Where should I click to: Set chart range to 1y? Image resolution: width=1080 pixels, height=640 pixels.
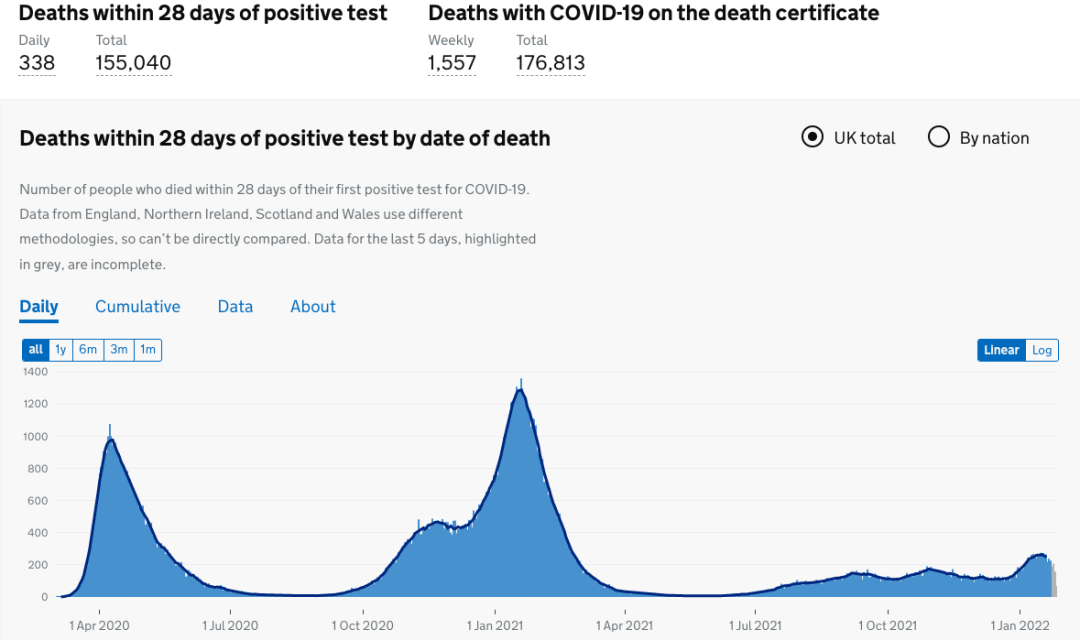(61, 350)
